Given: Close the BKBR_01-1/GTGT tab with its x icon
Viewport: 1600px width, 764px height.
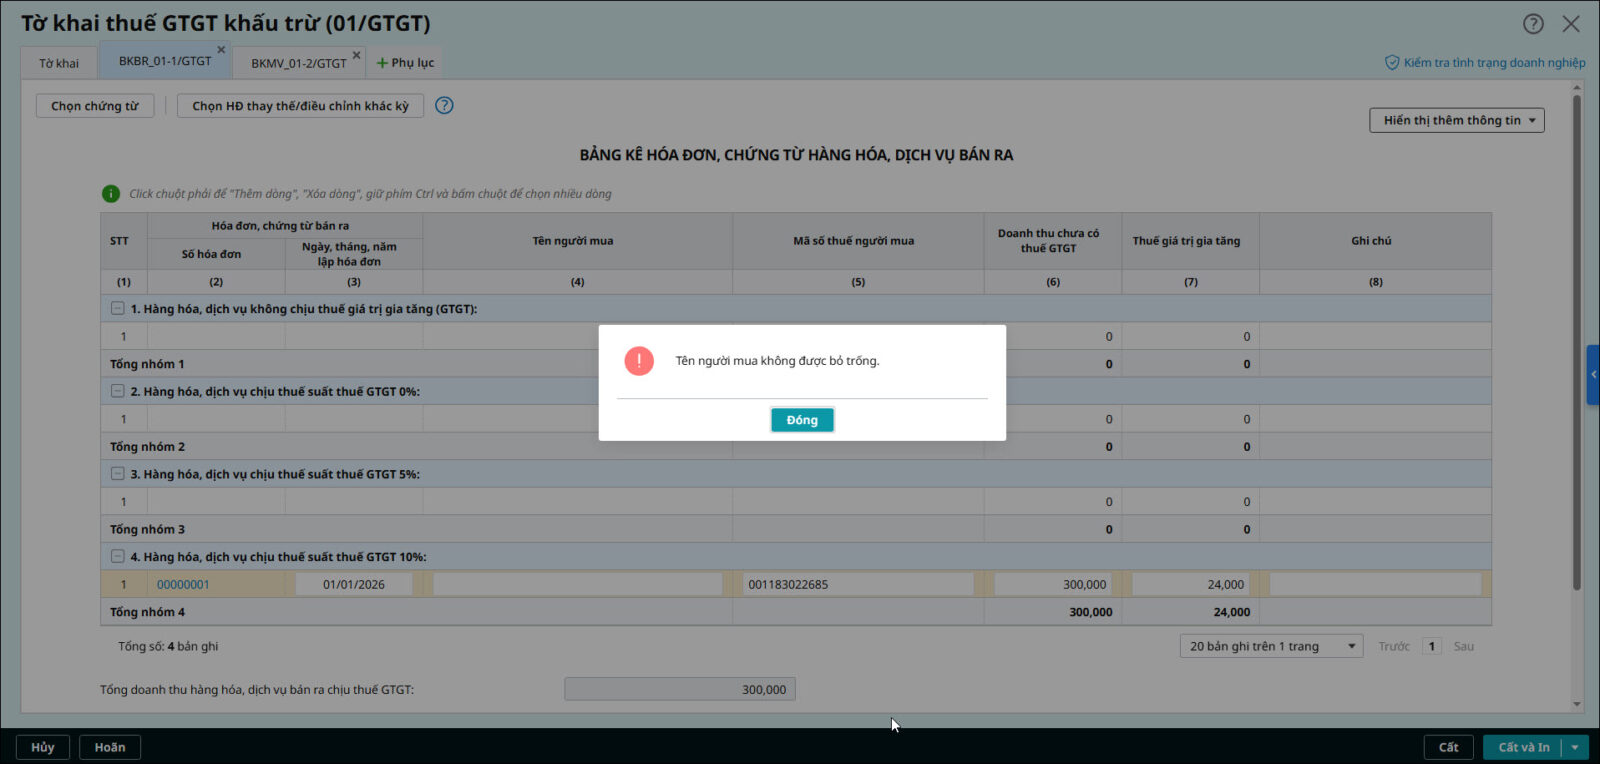Looking at the screenshot, I should (221, 50).
